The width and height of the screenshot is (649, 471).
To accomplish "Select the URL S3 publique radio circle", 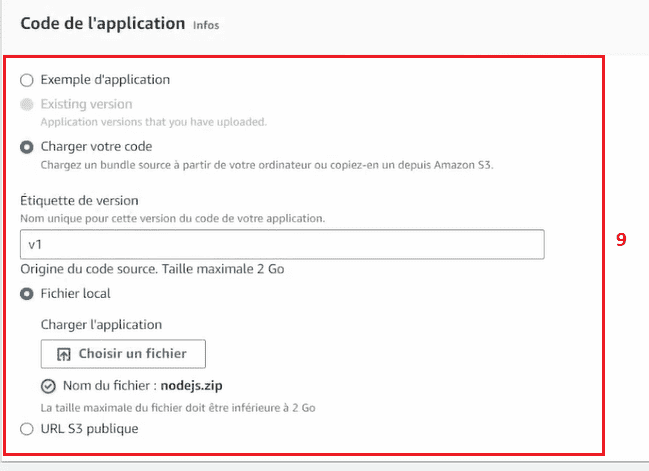I will [x=27, y=429].
